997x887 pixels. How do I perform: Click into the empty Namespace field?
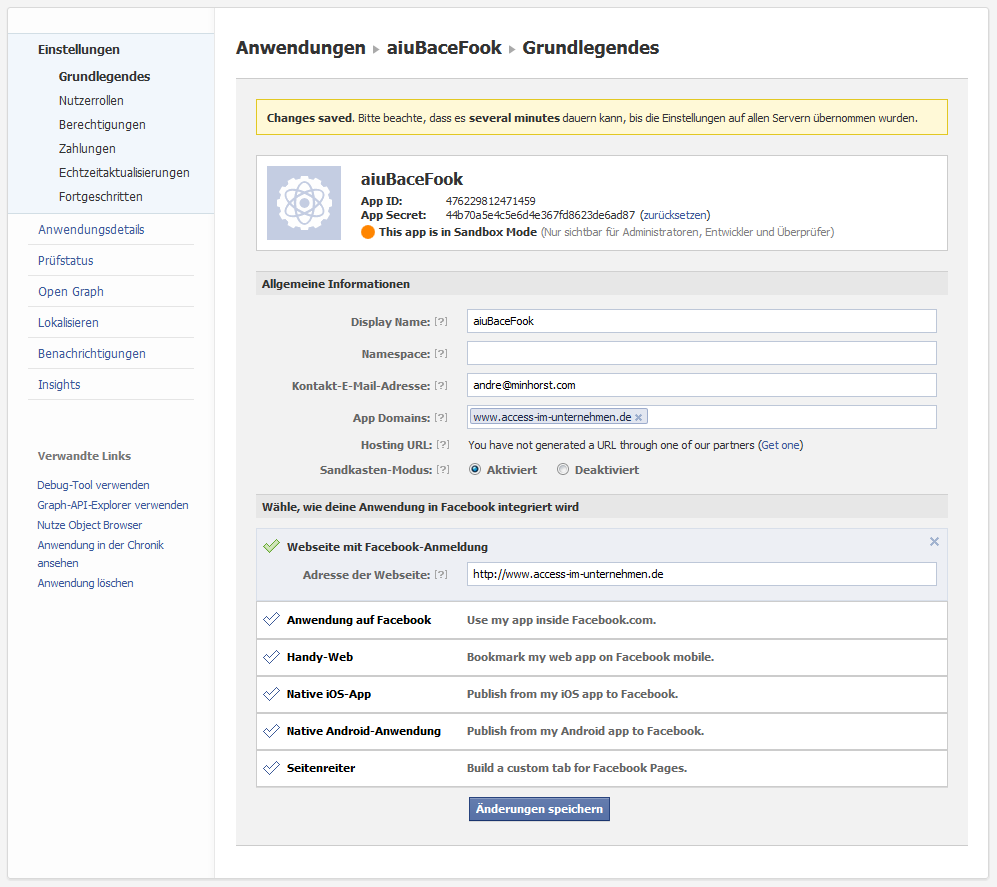point(701,353)
